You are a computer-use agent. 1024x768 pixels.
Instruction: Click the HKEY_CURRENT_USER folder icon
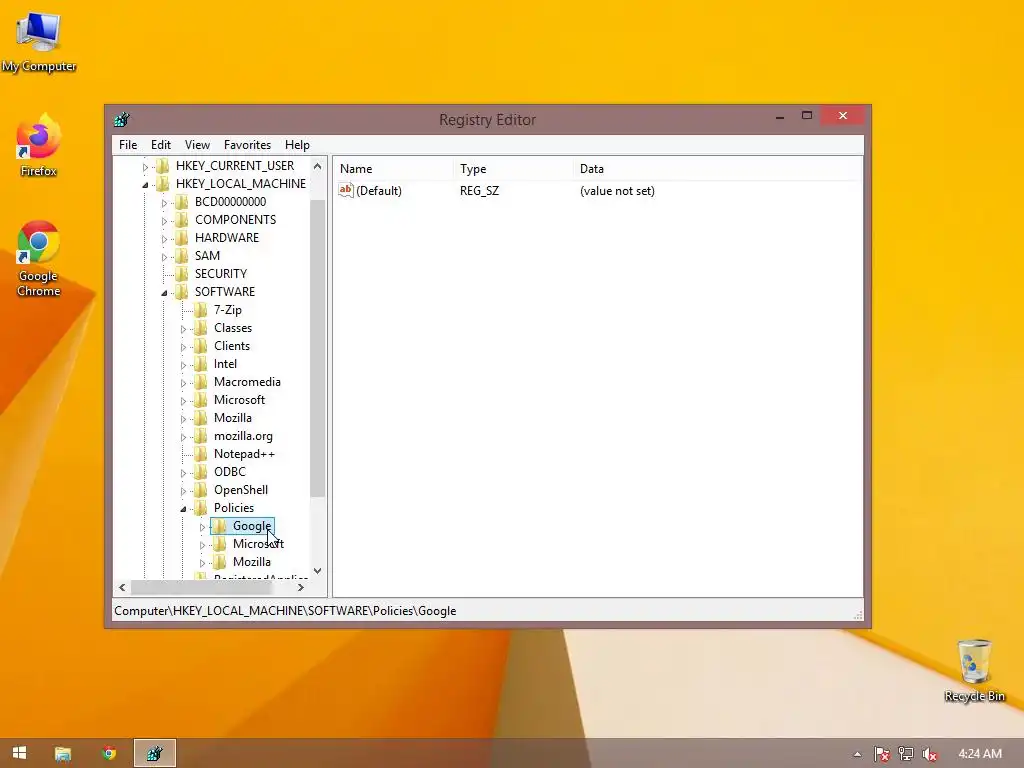[163, 166]
